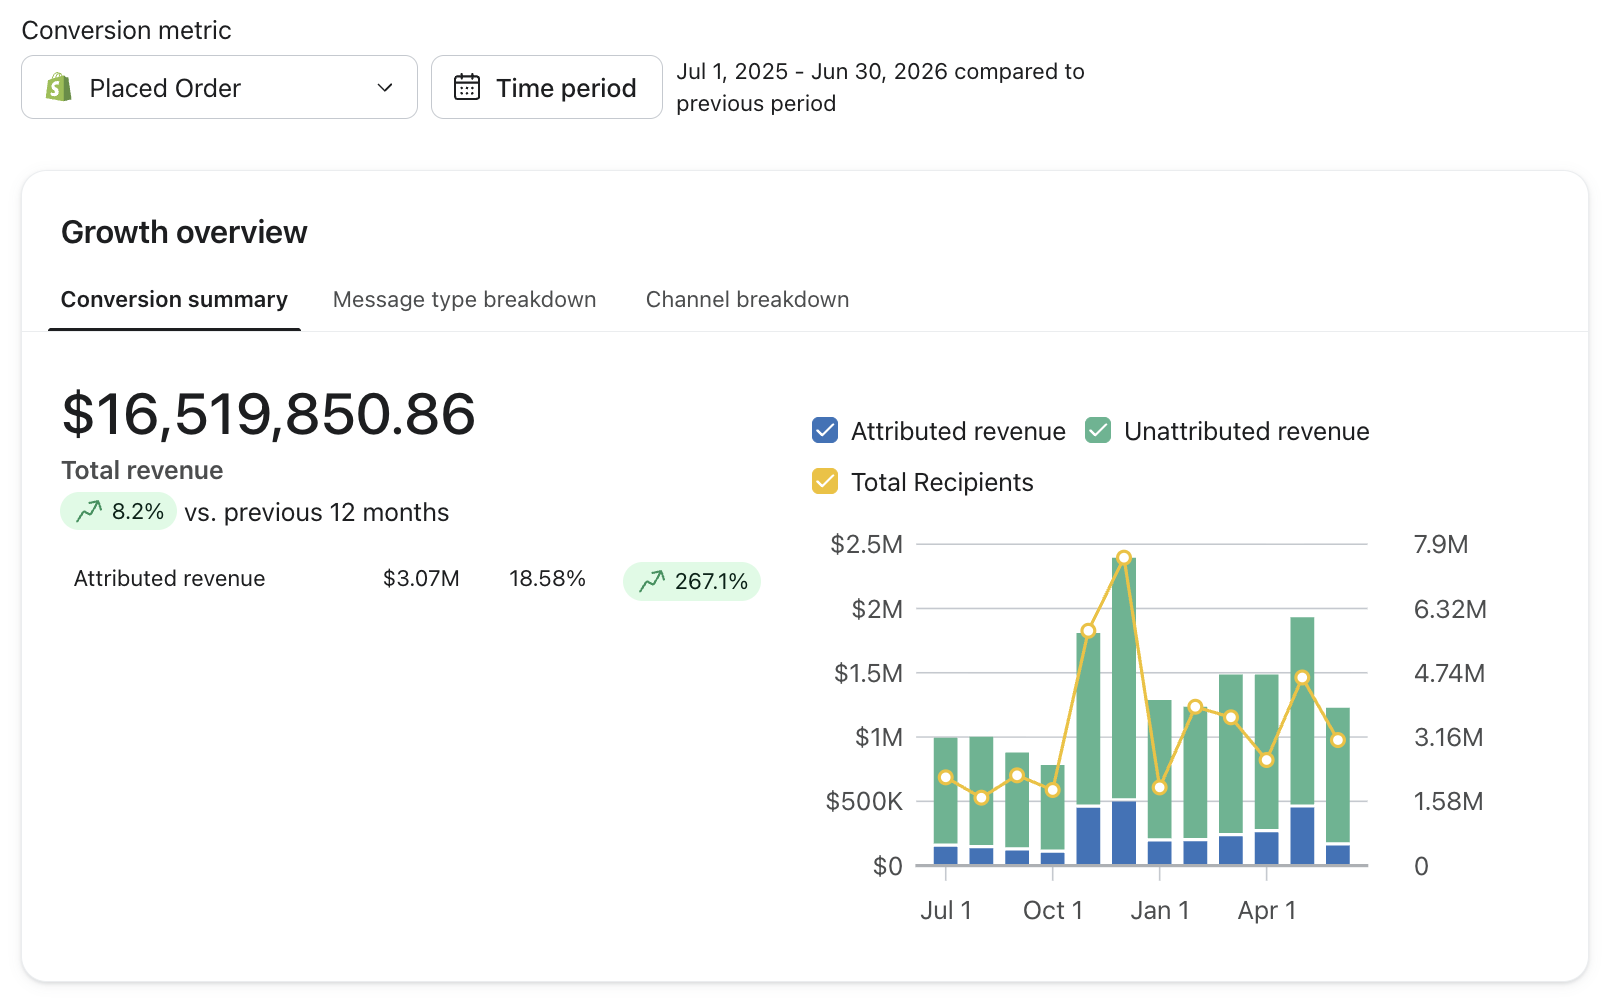The height and width of the screenshot is (1004, 1612).
Task: Toggle the Total Recipients checkbox
Action: coord(825,482)
